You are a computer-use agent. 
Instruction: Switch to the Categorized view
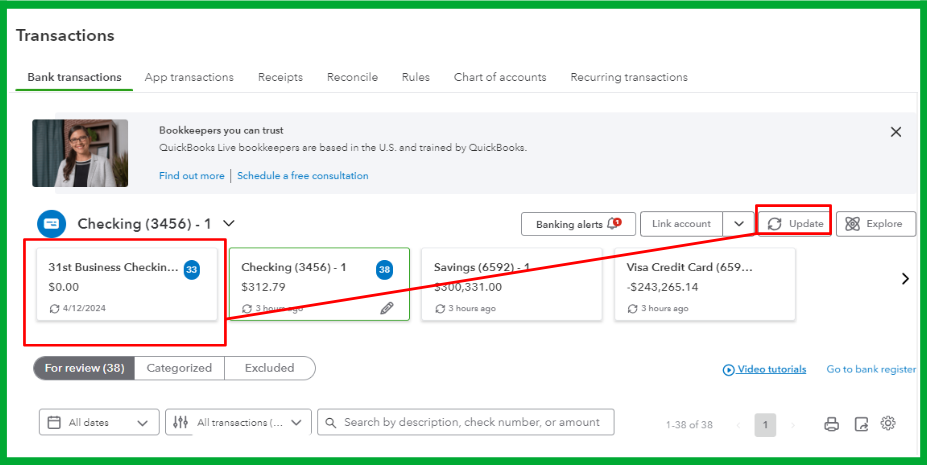[179, 368]
